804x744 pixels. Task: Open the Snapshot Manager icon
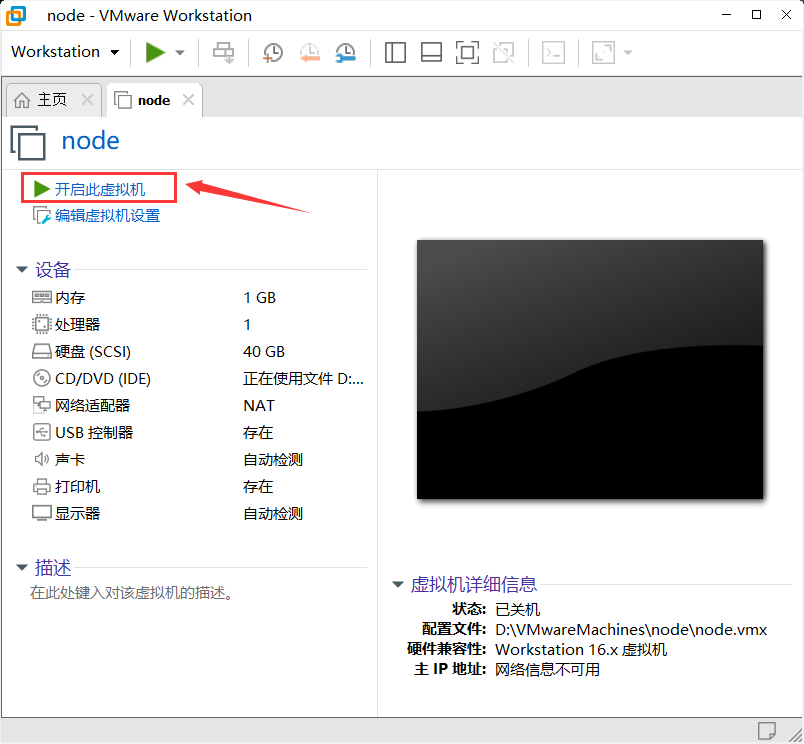[346, 51]
